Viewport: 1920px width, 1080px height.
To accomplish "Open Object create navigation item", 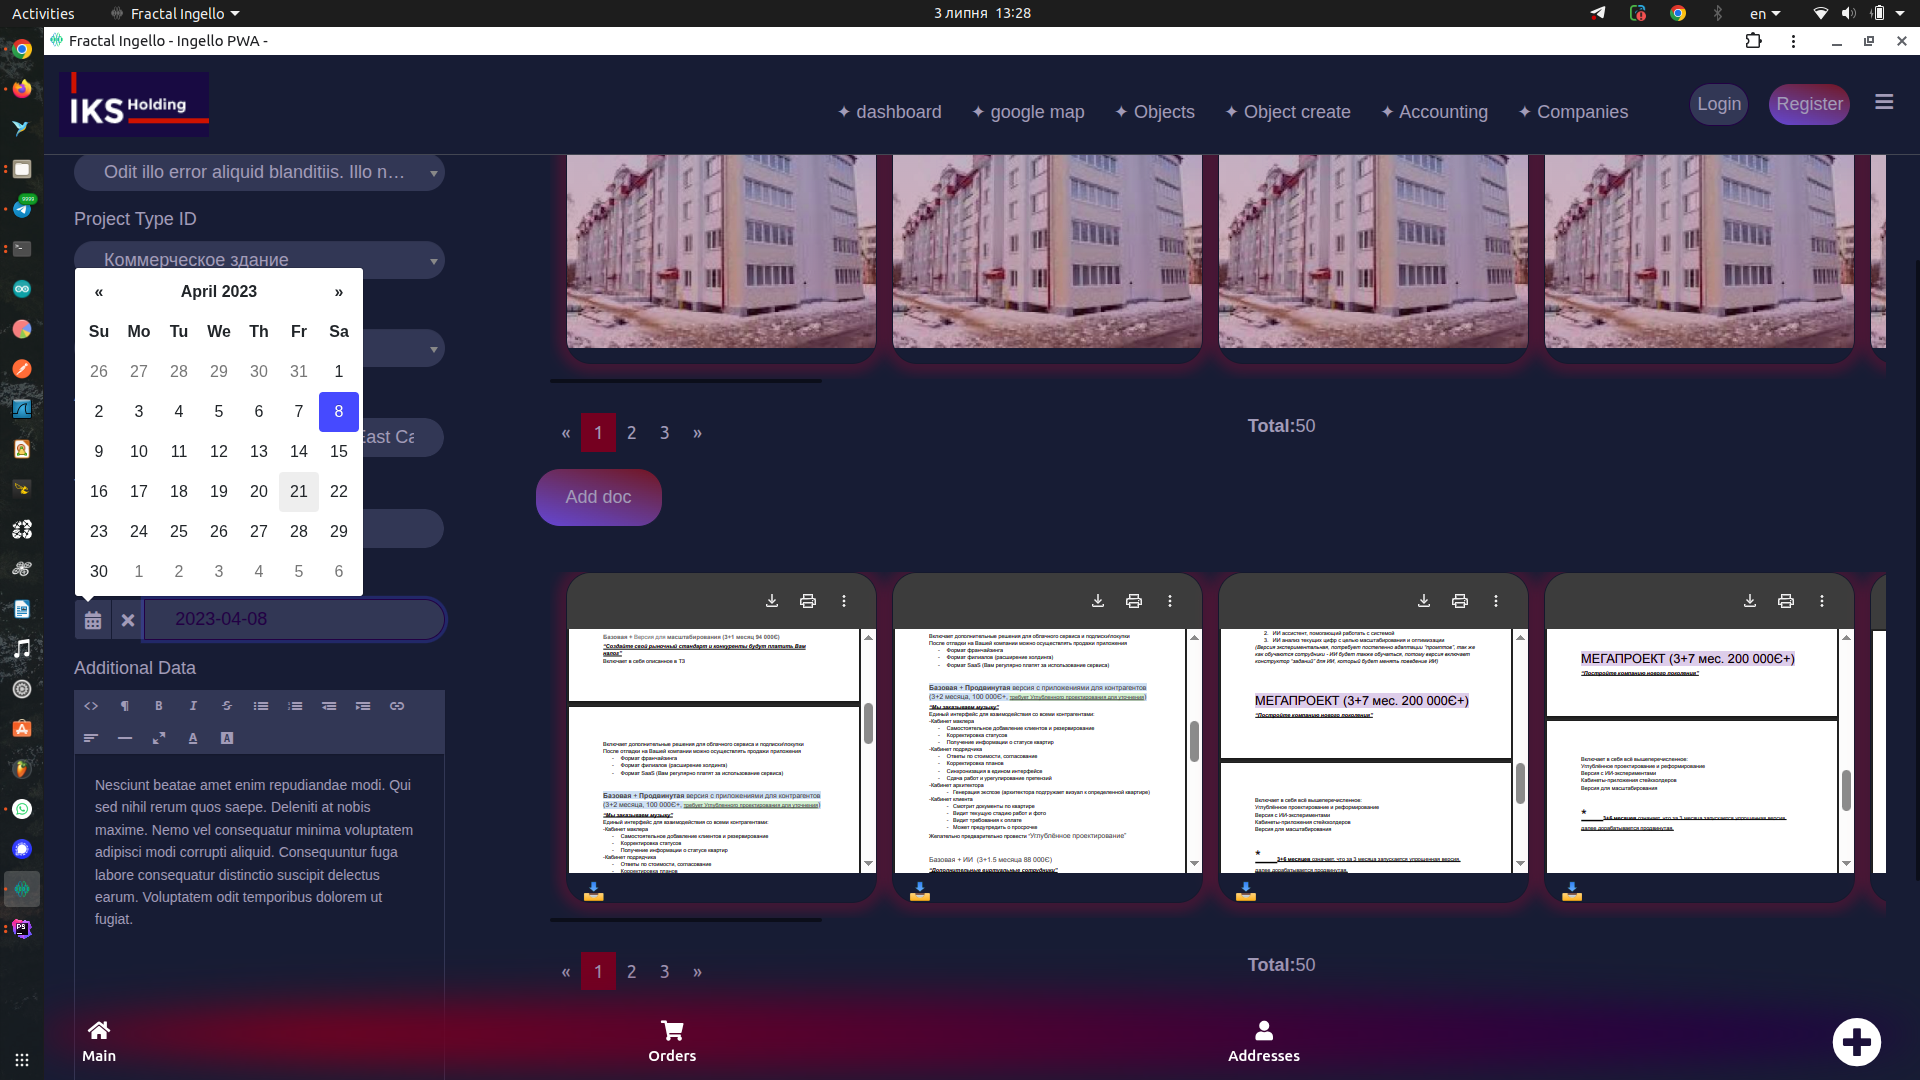I will point(1288,112).
